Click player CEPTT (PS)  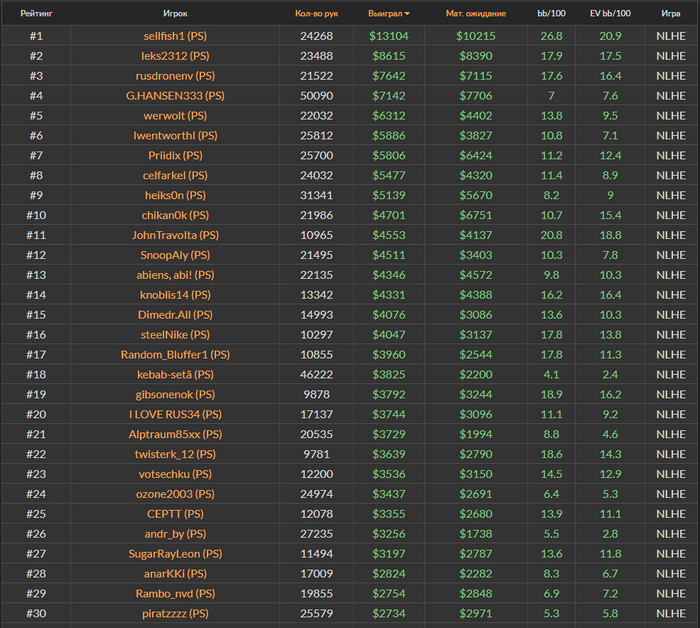tap(175, 514)
